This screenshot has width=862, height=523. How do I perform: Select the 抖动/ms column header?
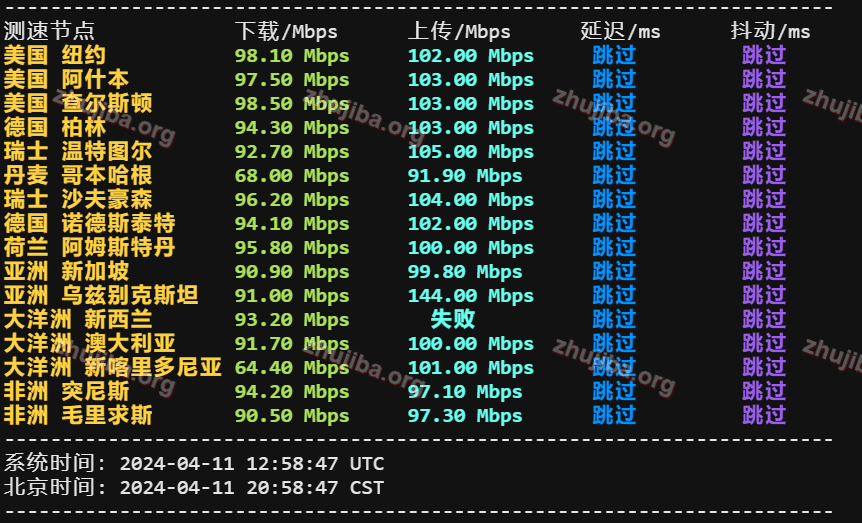[770, 31]
